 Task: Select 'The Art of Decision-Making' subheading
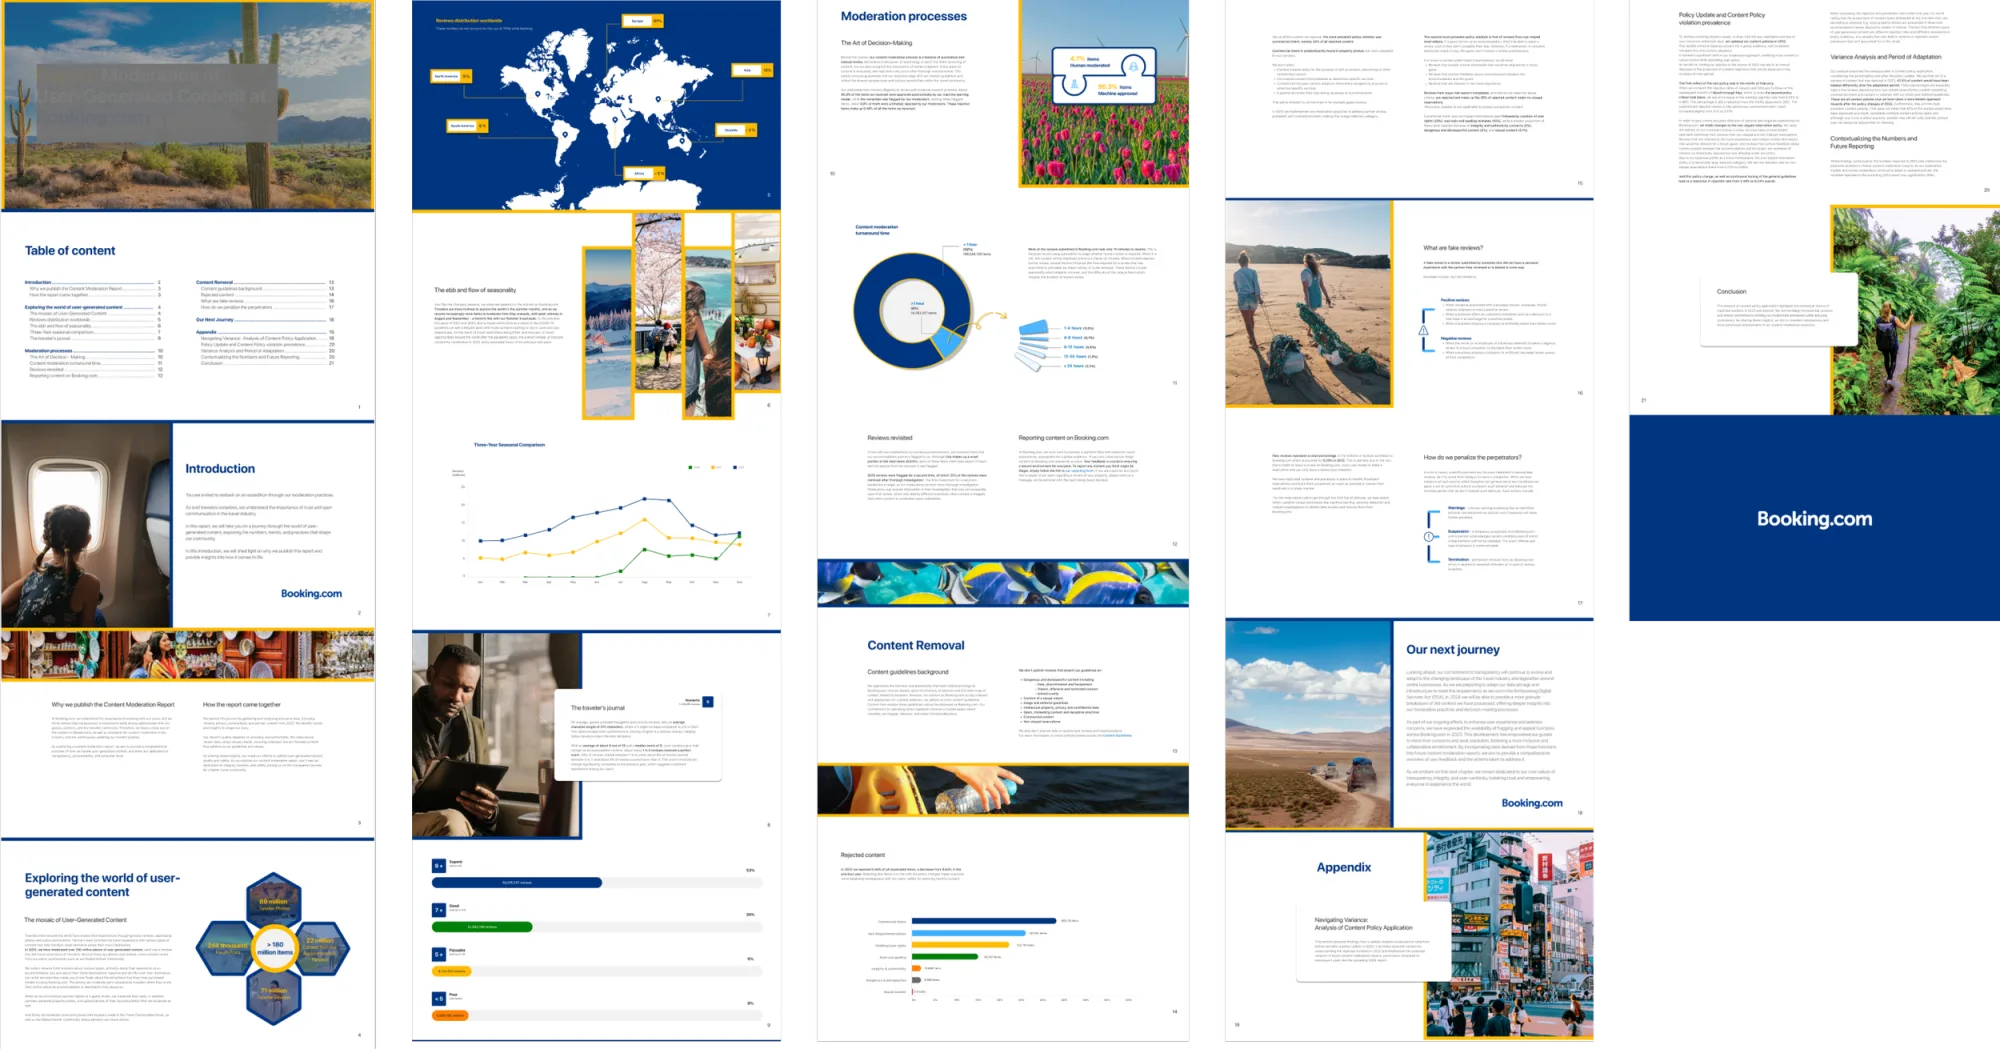click(x=876, y=43)
